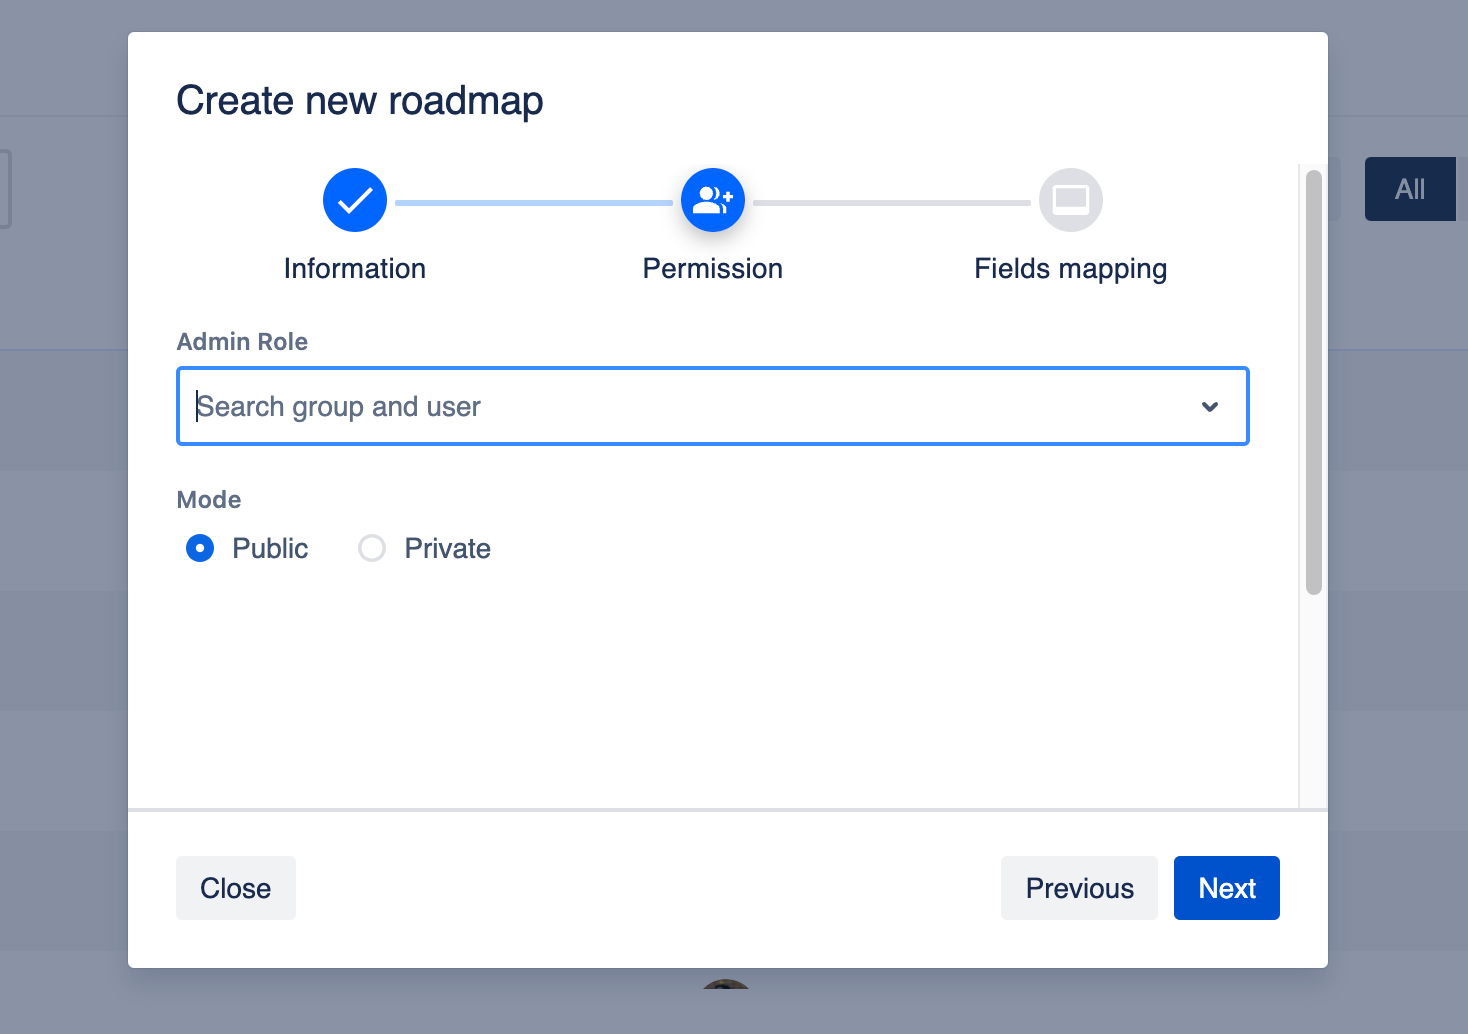This screenshot has height=1034, width=1468.
Task: Switch the mode to Private
Action: pos(372,548)
